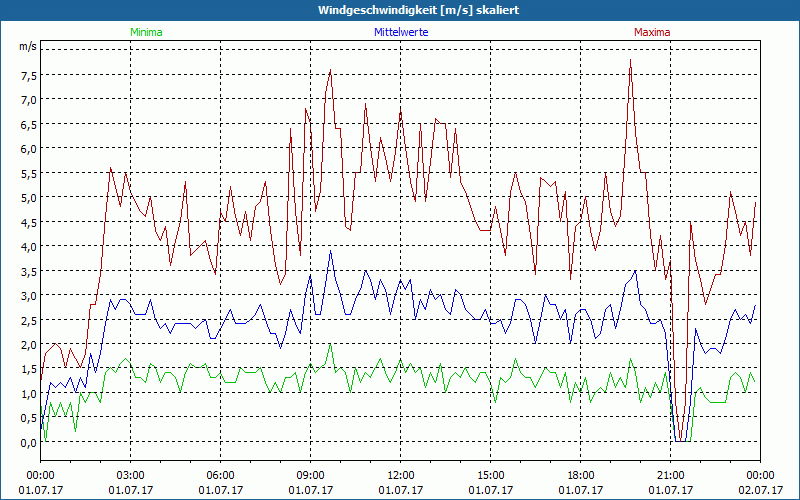Click the 03:00 time axis label
Viewport: 800px width, 500px height.
pyautogui.click(x=130, y=475)
